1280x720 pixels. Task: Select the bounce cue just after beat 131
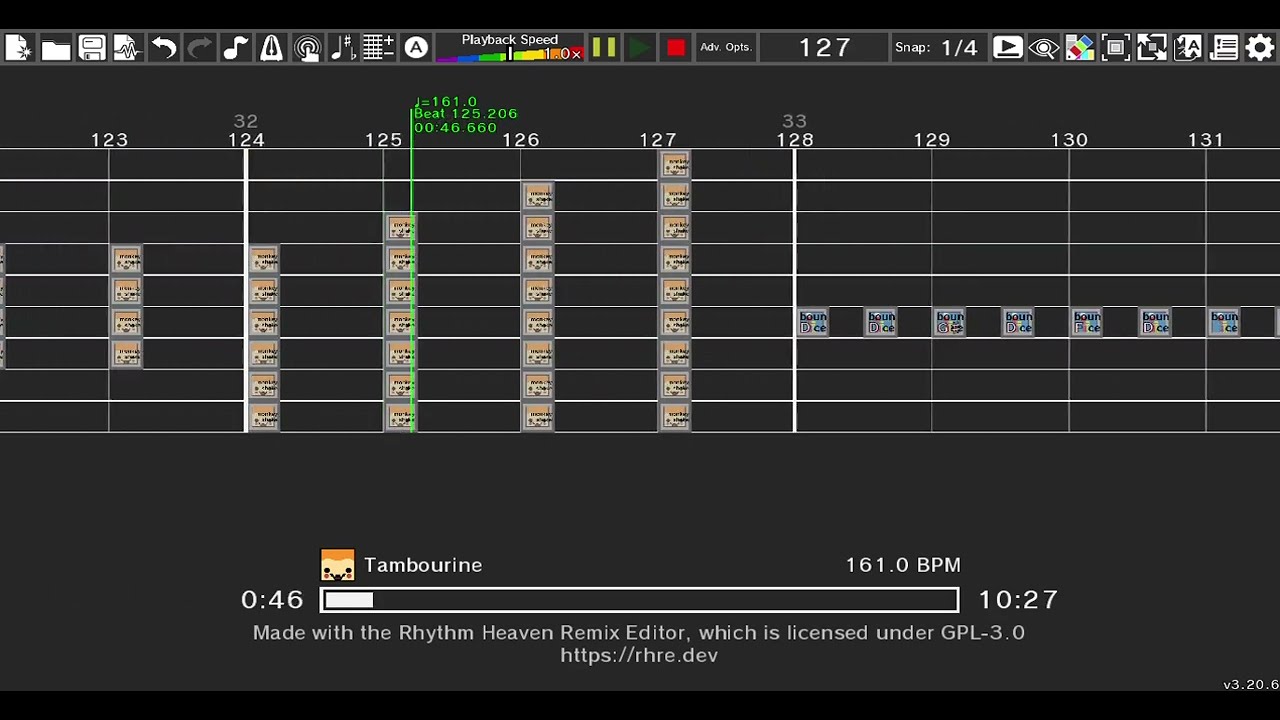pos(1224,322)
